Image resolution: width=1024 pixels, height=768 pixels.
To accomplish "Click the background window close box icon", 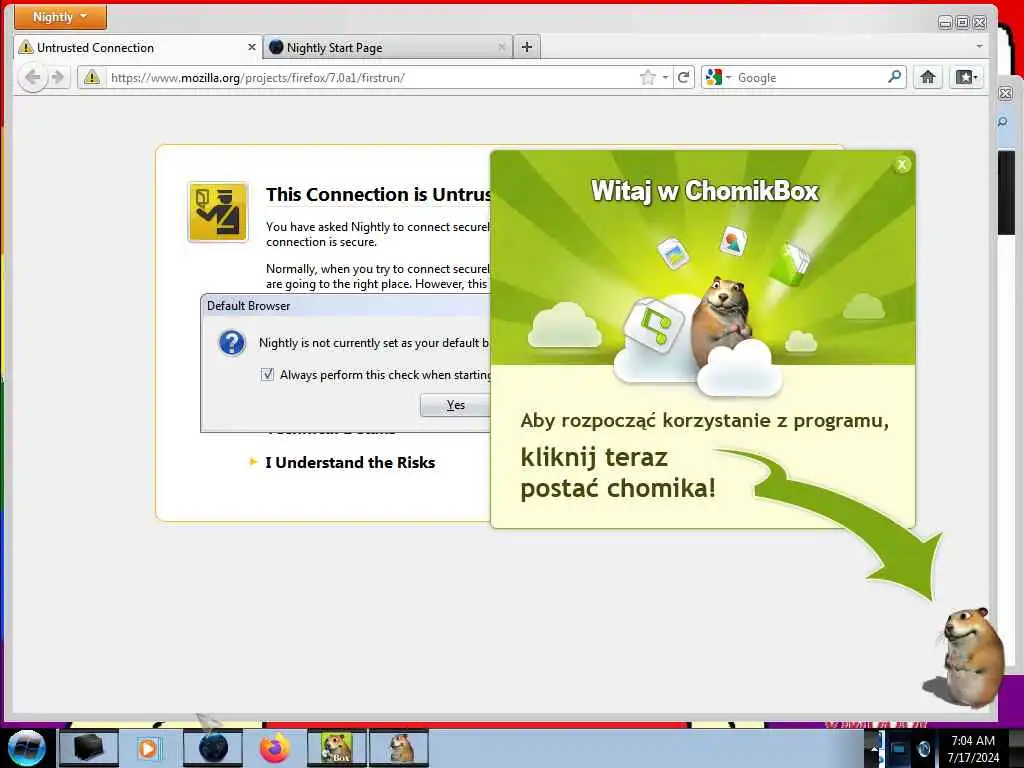I will (1006, 94).
